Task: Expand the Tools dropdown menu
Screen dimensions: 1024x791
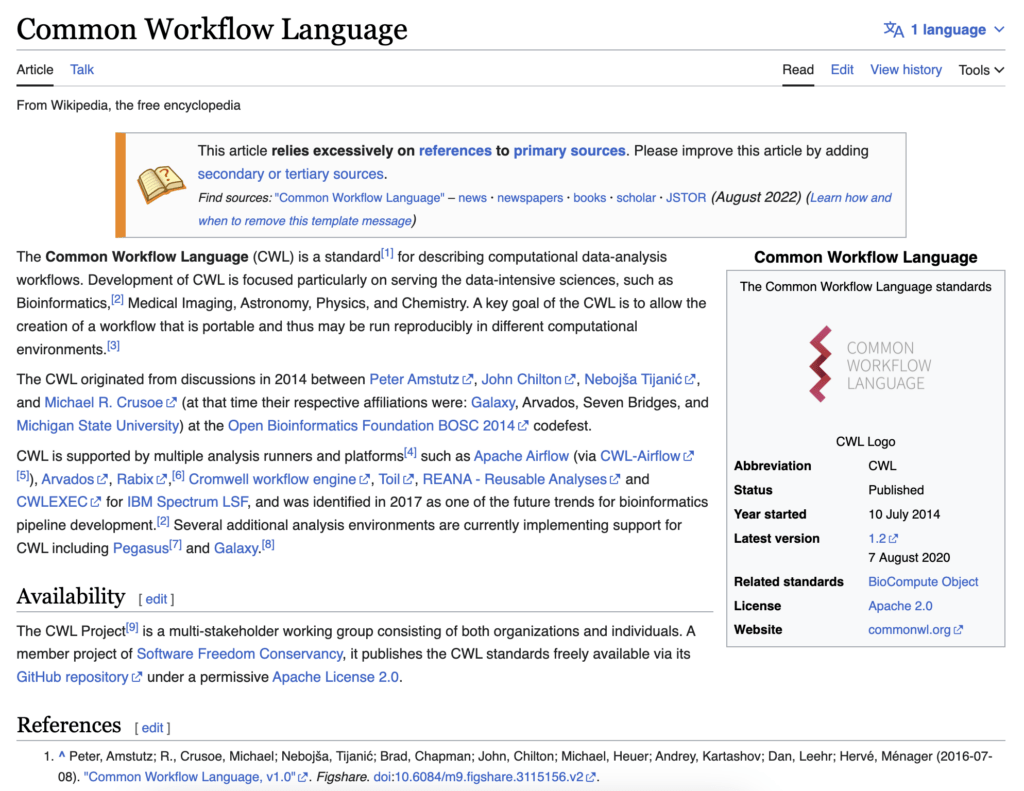Action: (981, 70)
